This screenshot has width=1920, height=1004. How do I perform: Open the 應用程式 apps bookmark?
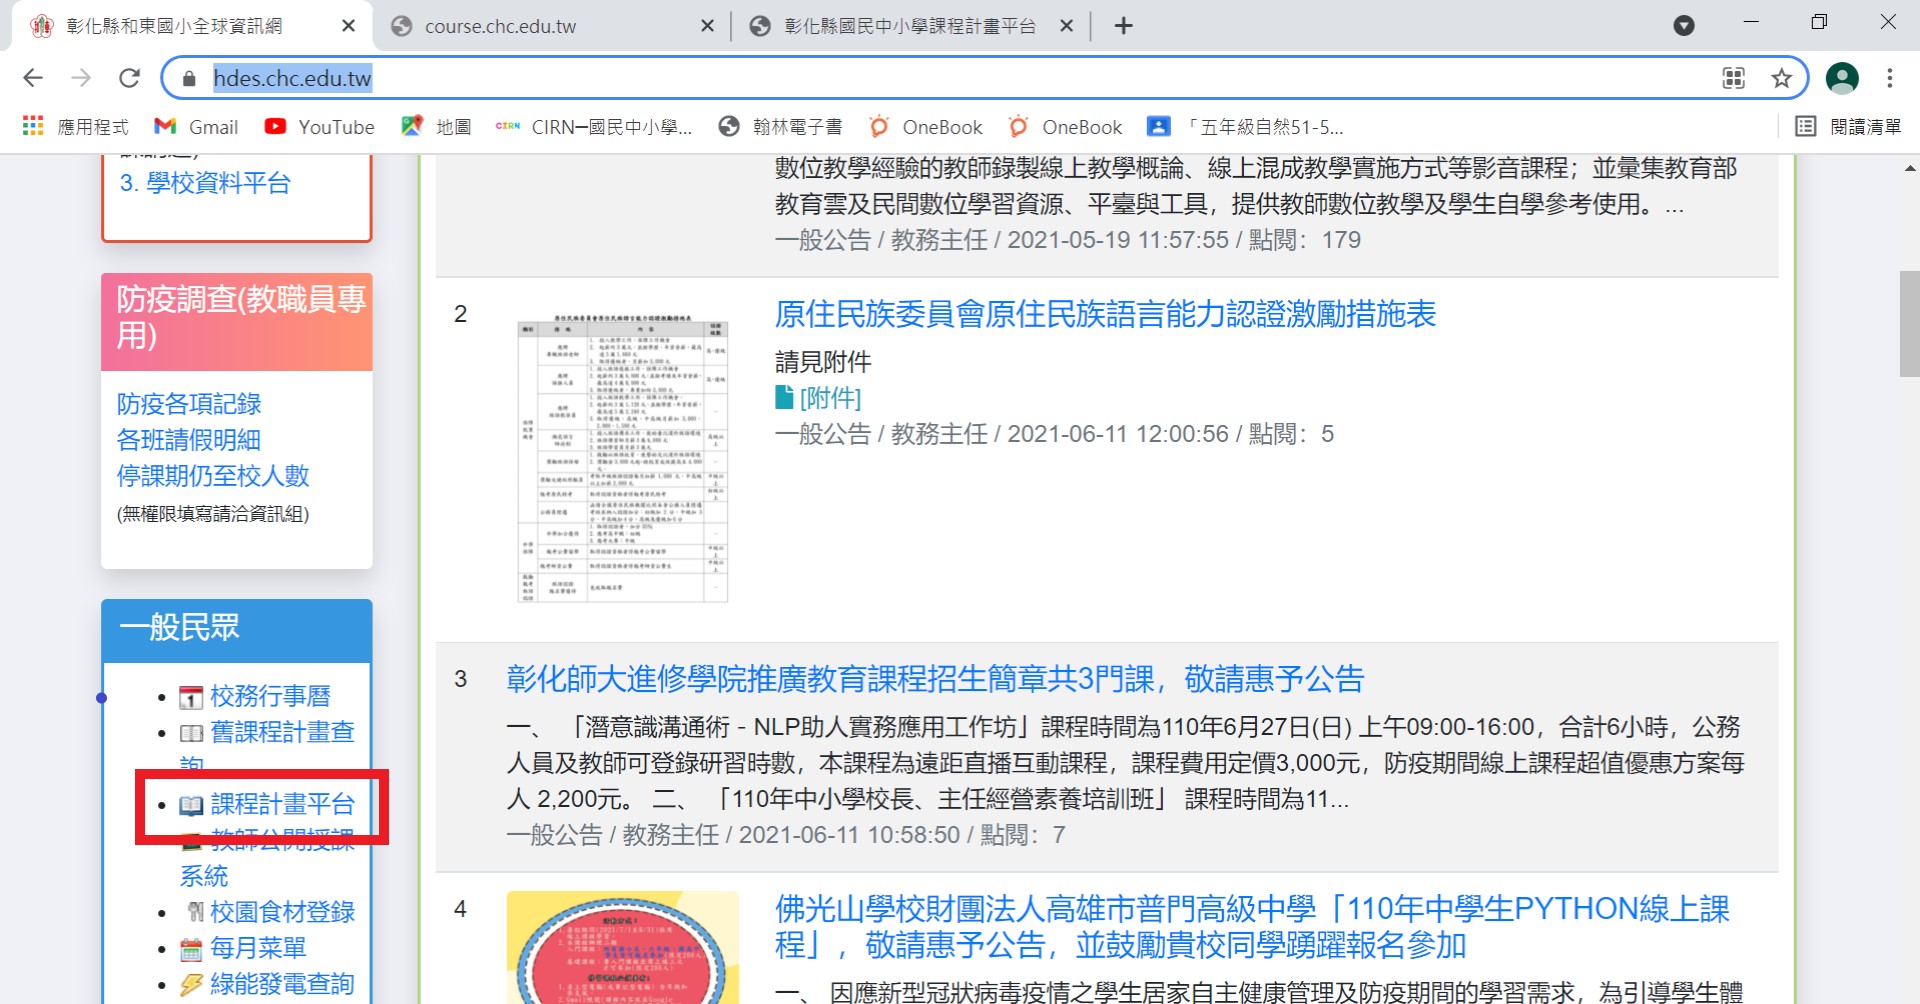pyautogui.click(x=75, y=127)
